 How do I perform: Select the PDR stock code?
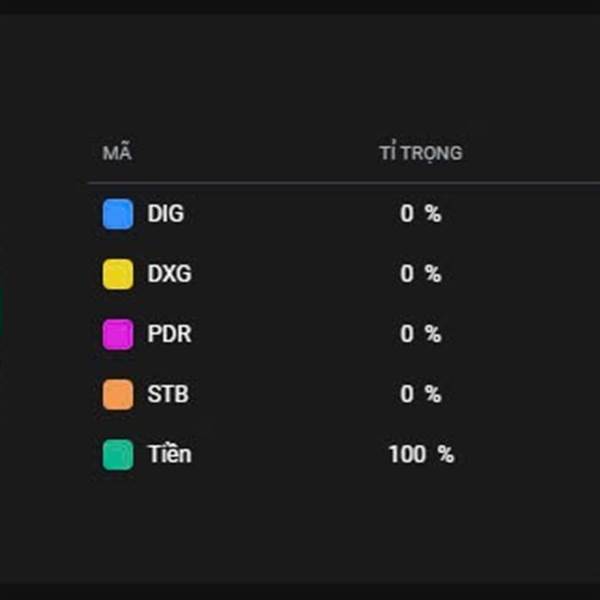[169, 334]
